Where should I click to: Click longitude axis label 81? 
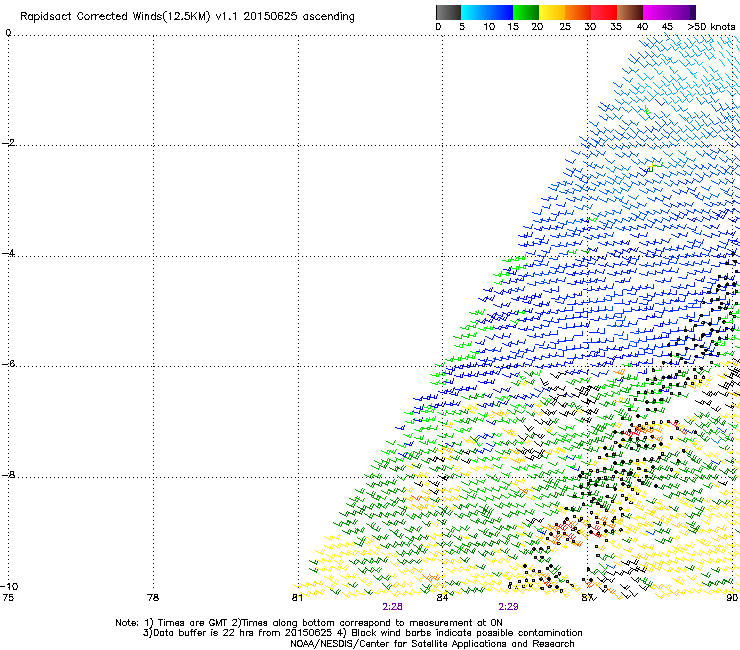[297, 598]
